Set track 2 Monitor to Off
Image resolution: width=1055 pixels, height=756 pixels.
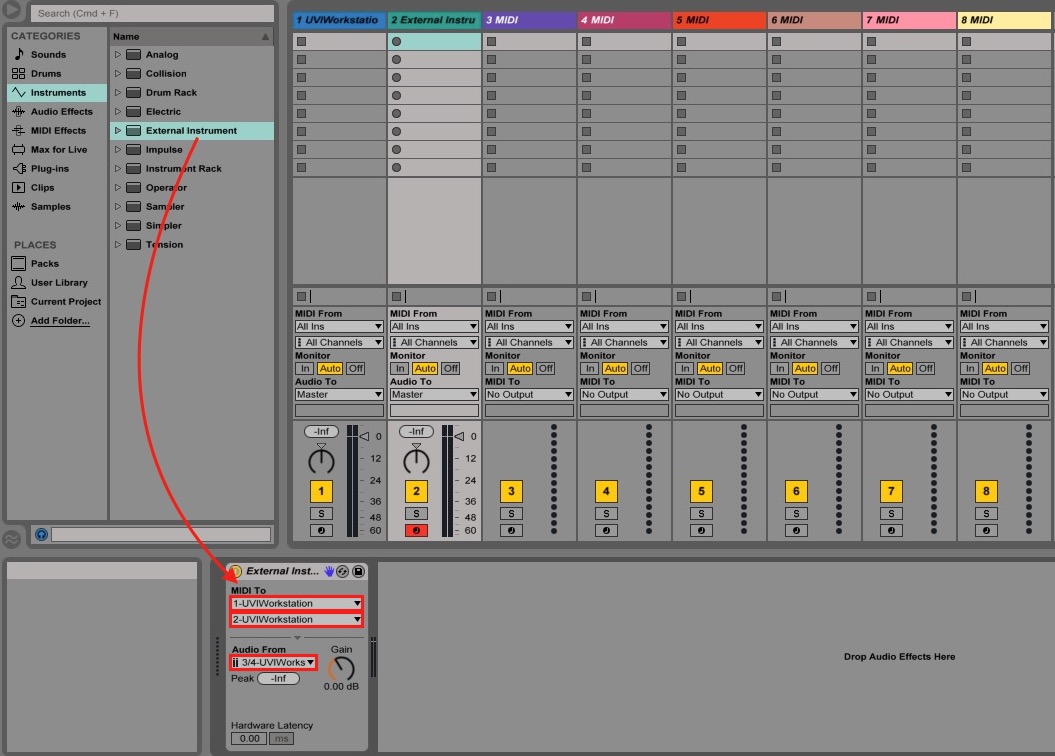click(x=451, y=369)
